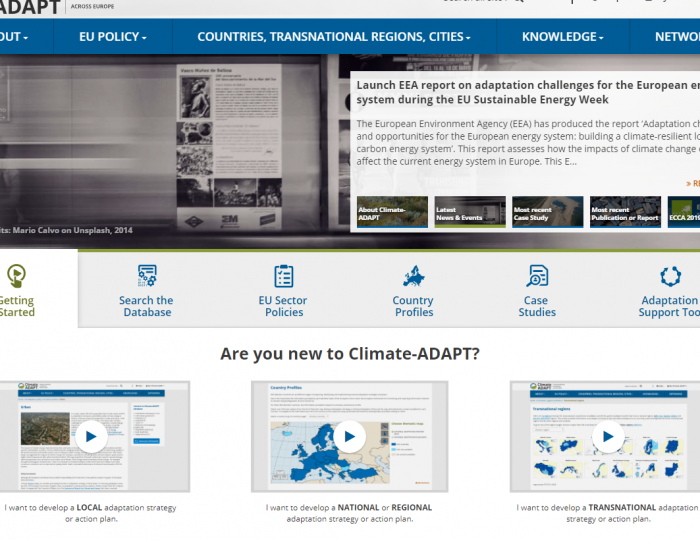Click the EU Sector Policies clipboard icon
This screenshot has width=700, height=540.
pyautogui.click(x=283, y=275)
